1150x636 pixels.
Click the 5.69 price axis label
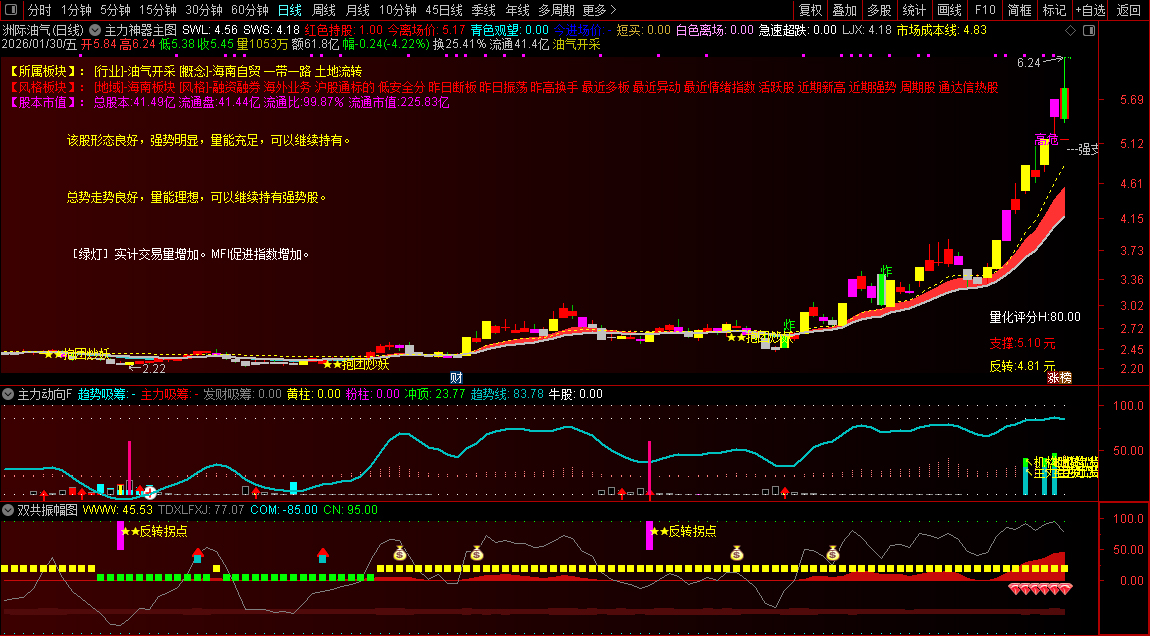[x=1132, y=100]
